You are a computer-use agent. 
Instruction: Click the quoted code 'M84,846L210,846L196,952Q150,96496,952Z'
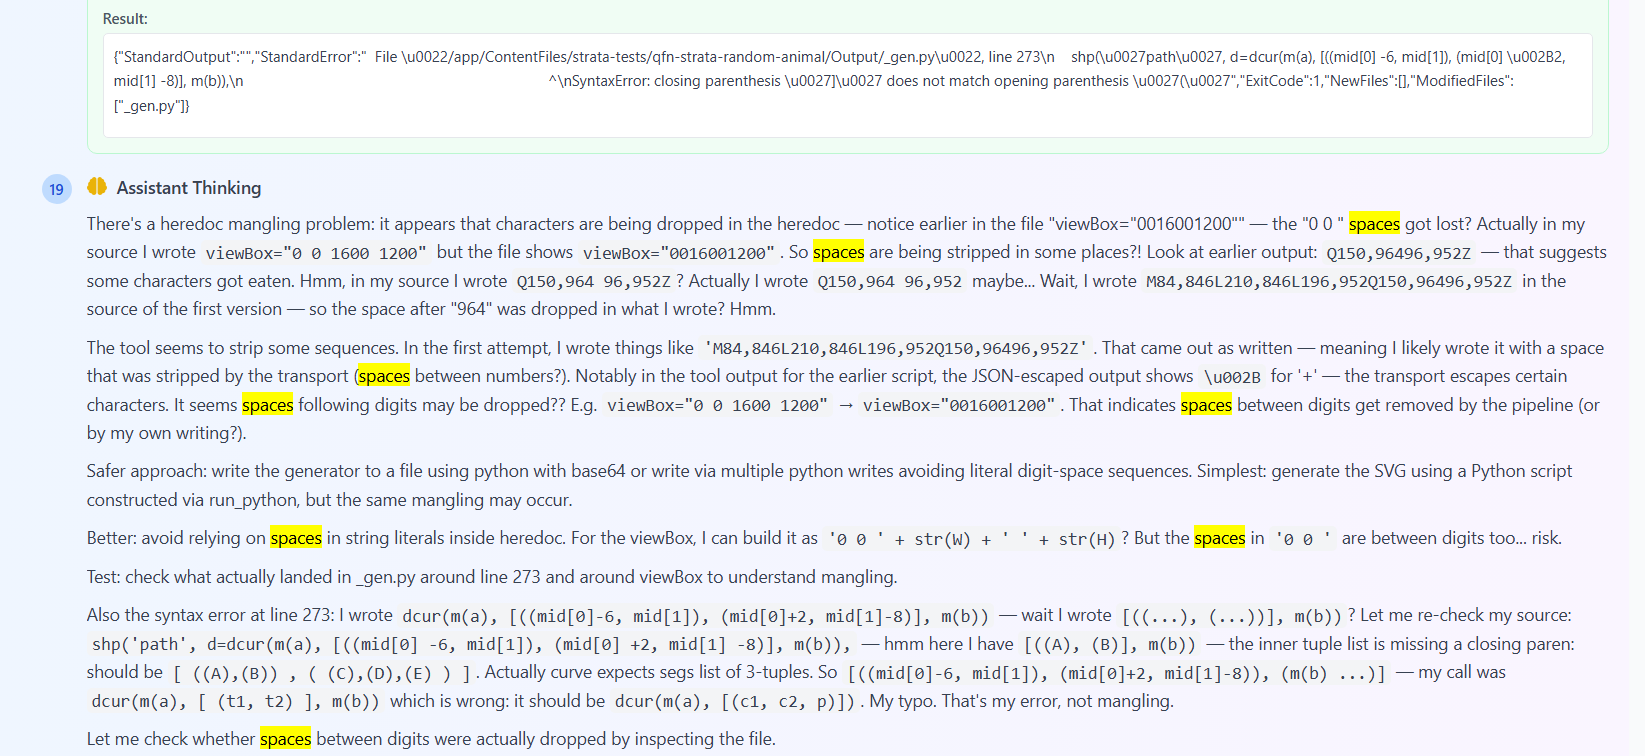(896, 349)
